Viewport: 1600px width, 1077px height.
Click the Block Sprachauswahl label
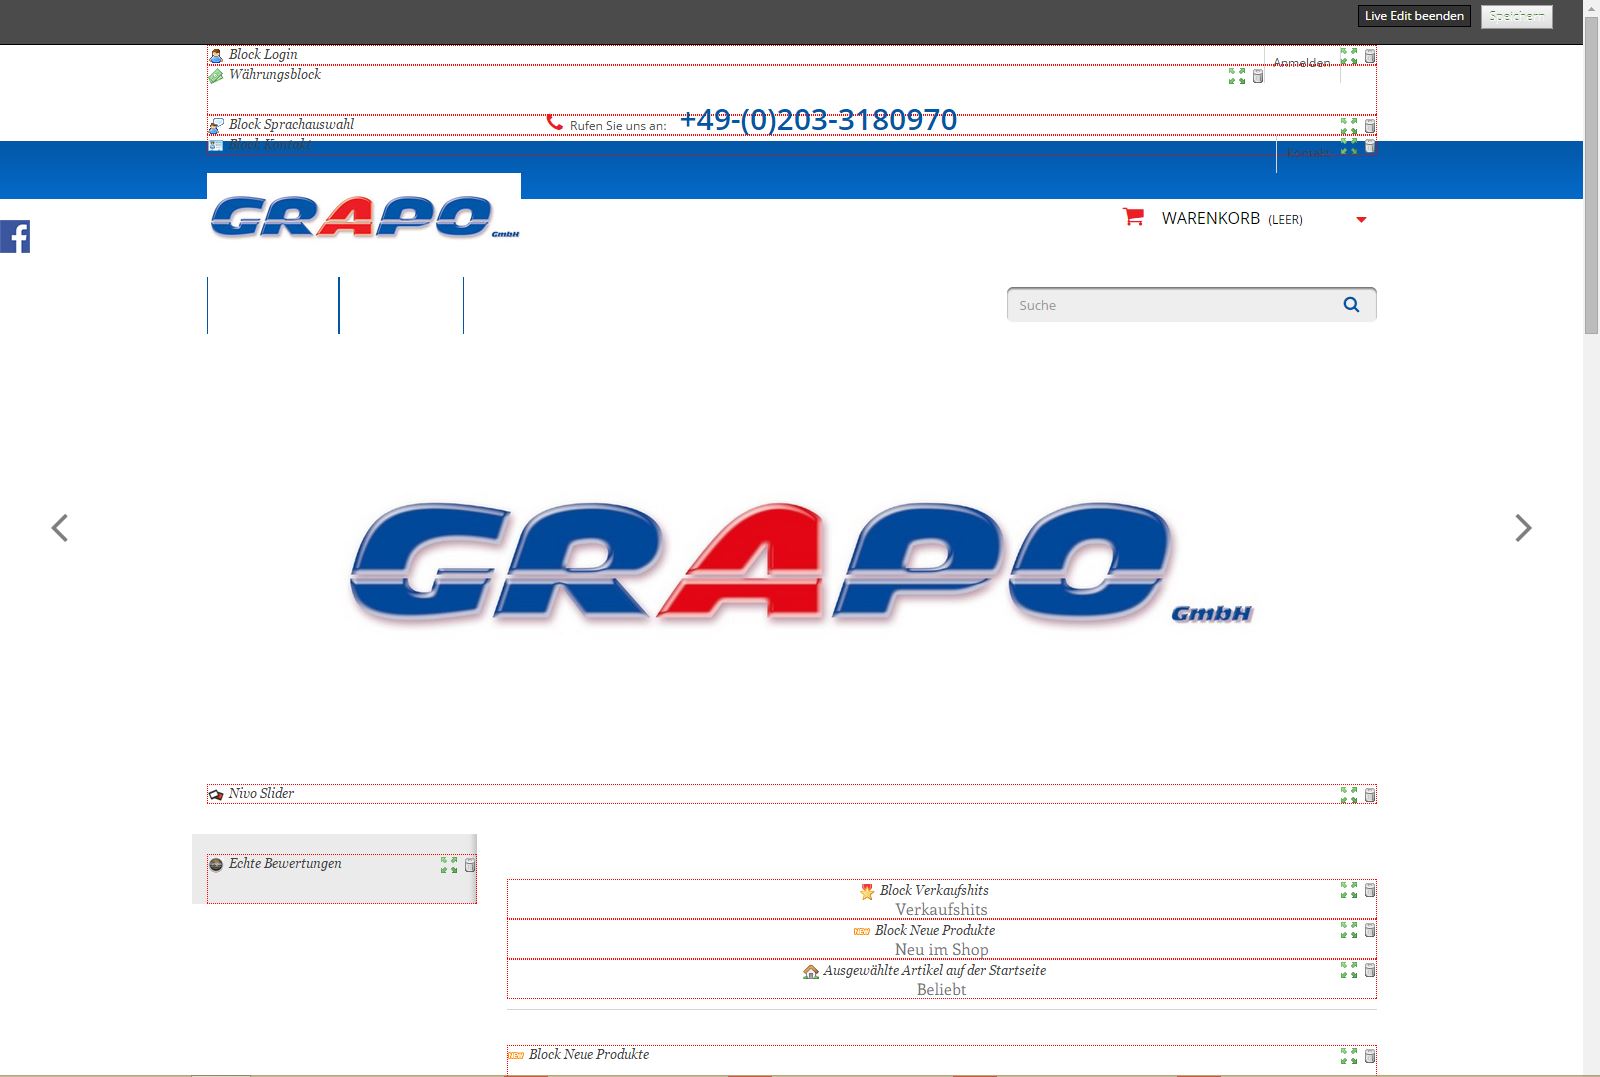[291, 125]
